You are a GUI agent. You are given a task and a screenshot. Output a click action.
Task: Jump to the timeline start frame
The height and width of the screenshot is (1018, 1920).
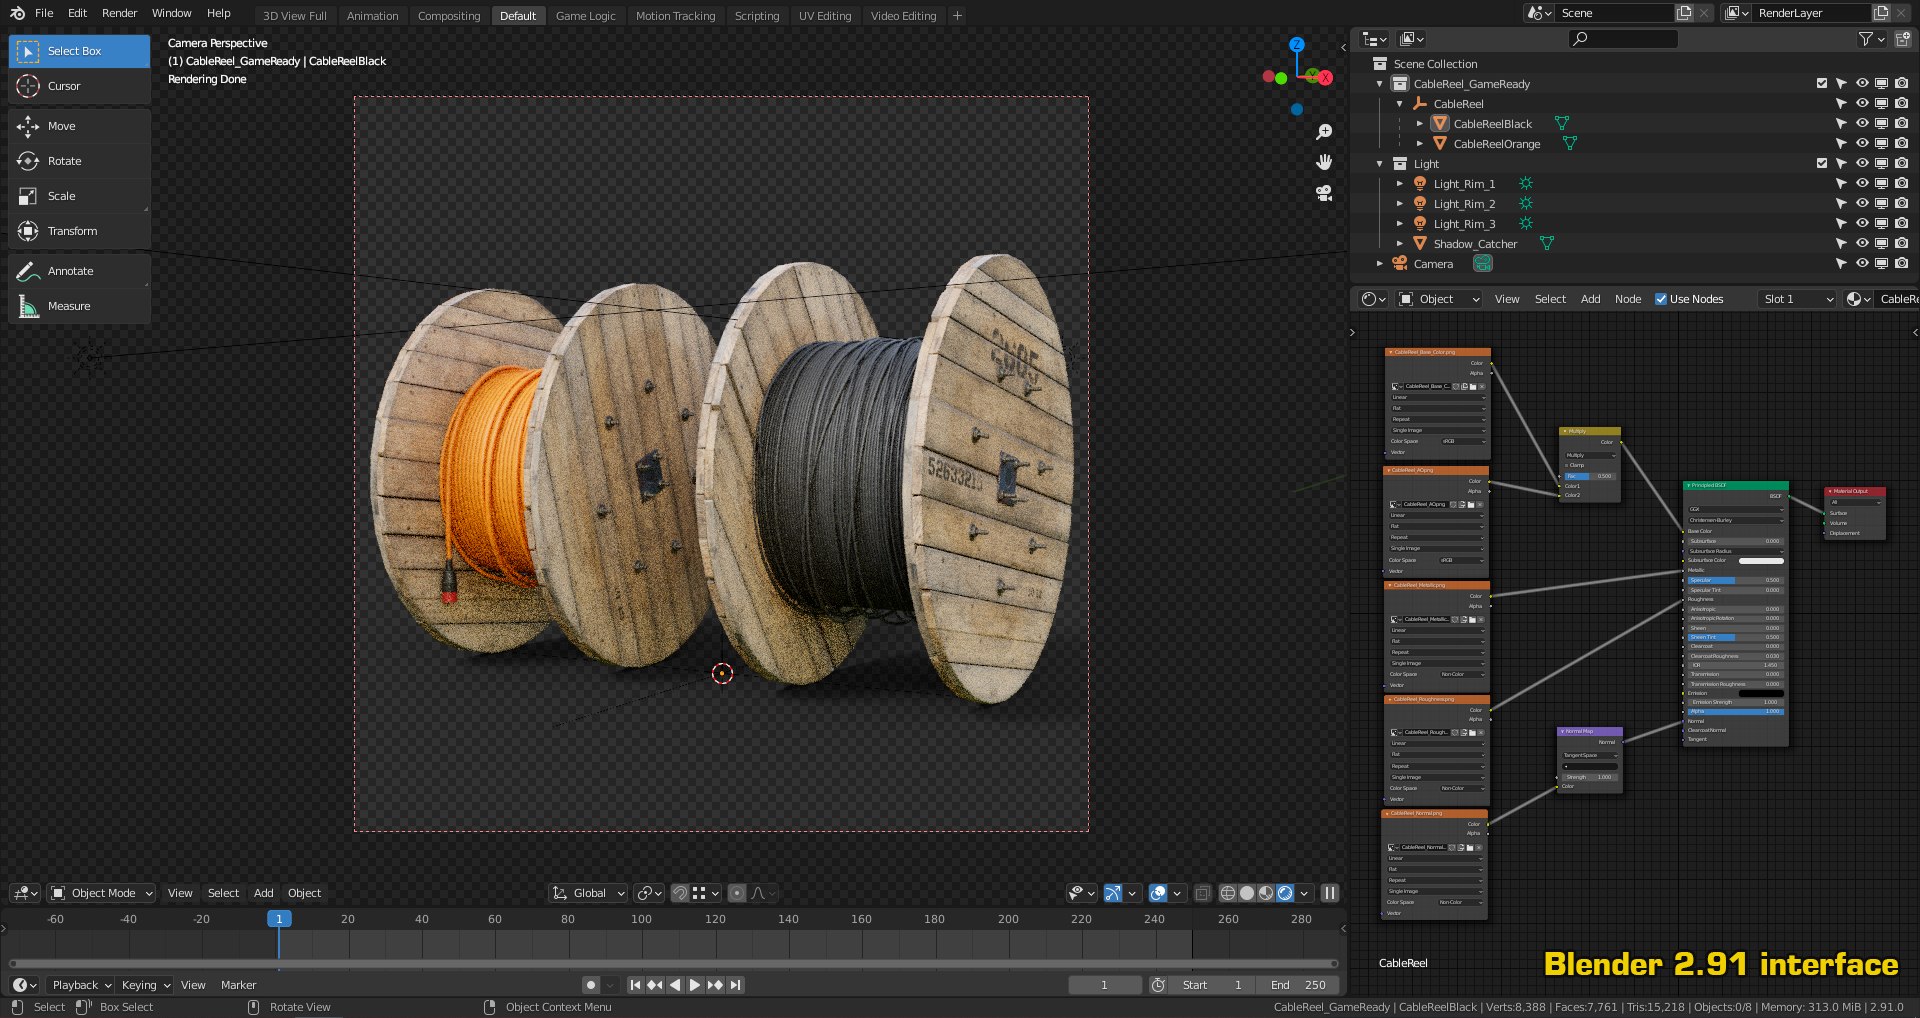click(634, 985)
